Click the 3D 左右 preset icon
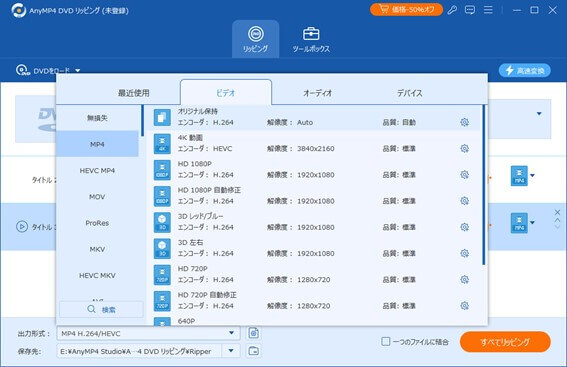The height and width of the screenshot is (367, 567). (x=162, y=248)
